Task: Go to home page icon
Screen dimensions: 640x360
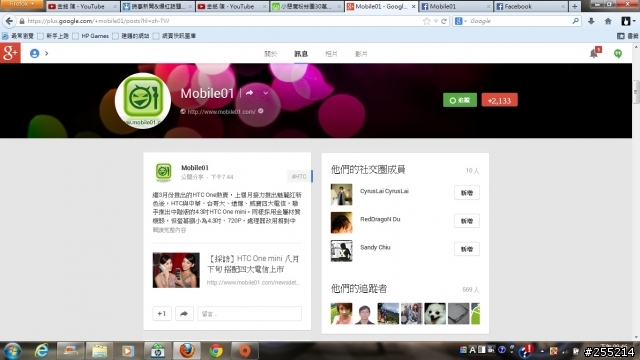Action: [x=608, y=21]
